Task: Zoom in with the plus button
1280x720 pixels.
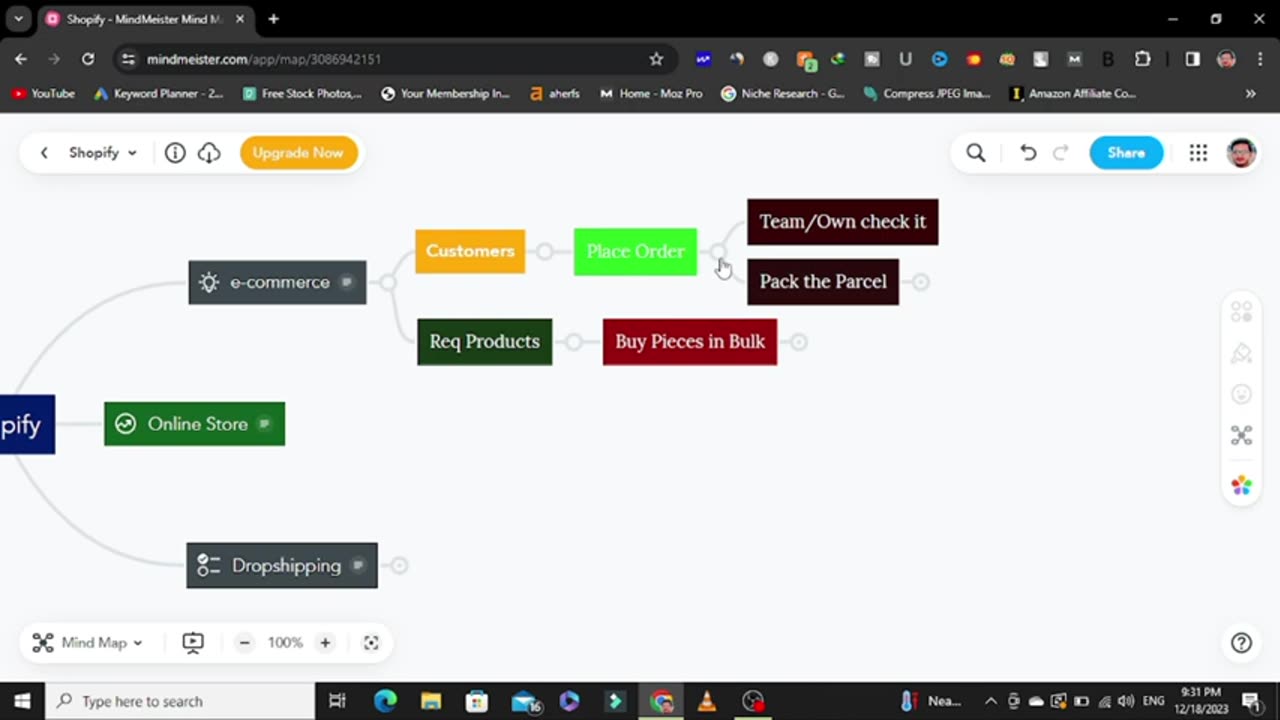Action: click(x=325, y=643)
